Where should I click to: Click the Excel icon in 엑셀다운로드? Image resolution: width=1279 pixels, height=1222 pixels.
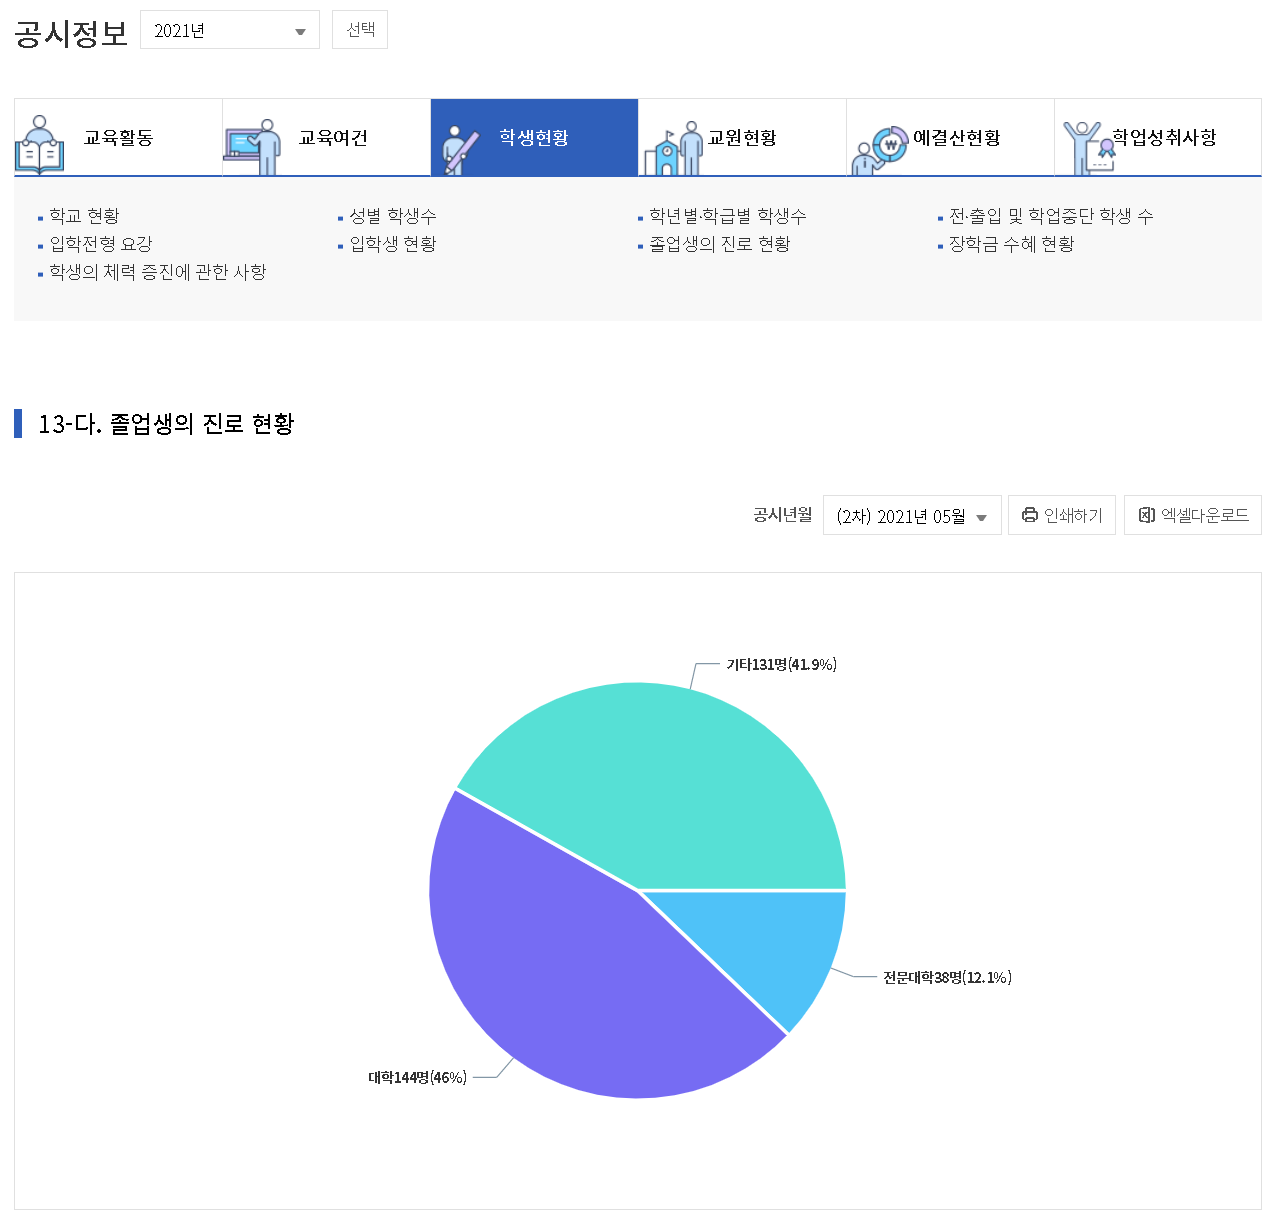[1147, 515]
